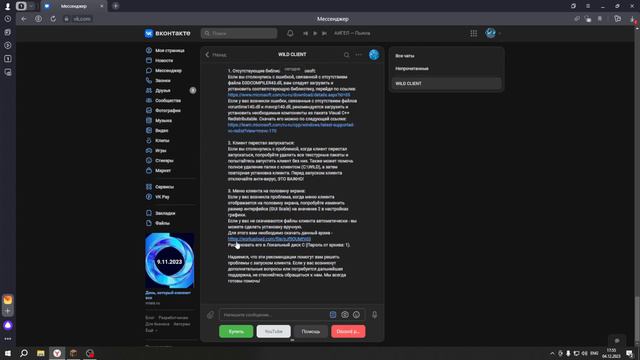Reload the page with browser refresh icon
The width and height of the screenshot is (640, 360).
point(53,19)
